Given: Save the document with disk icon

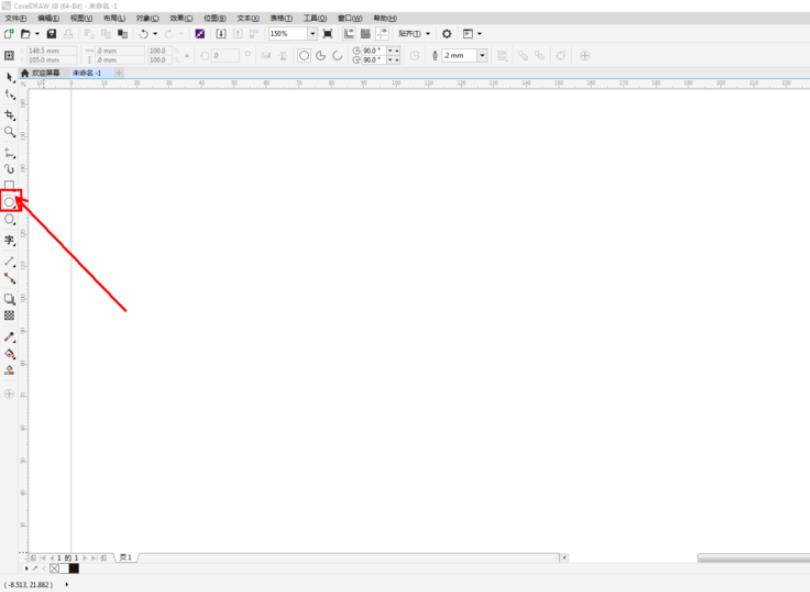Looking at the screenshot, I should 51,34.
